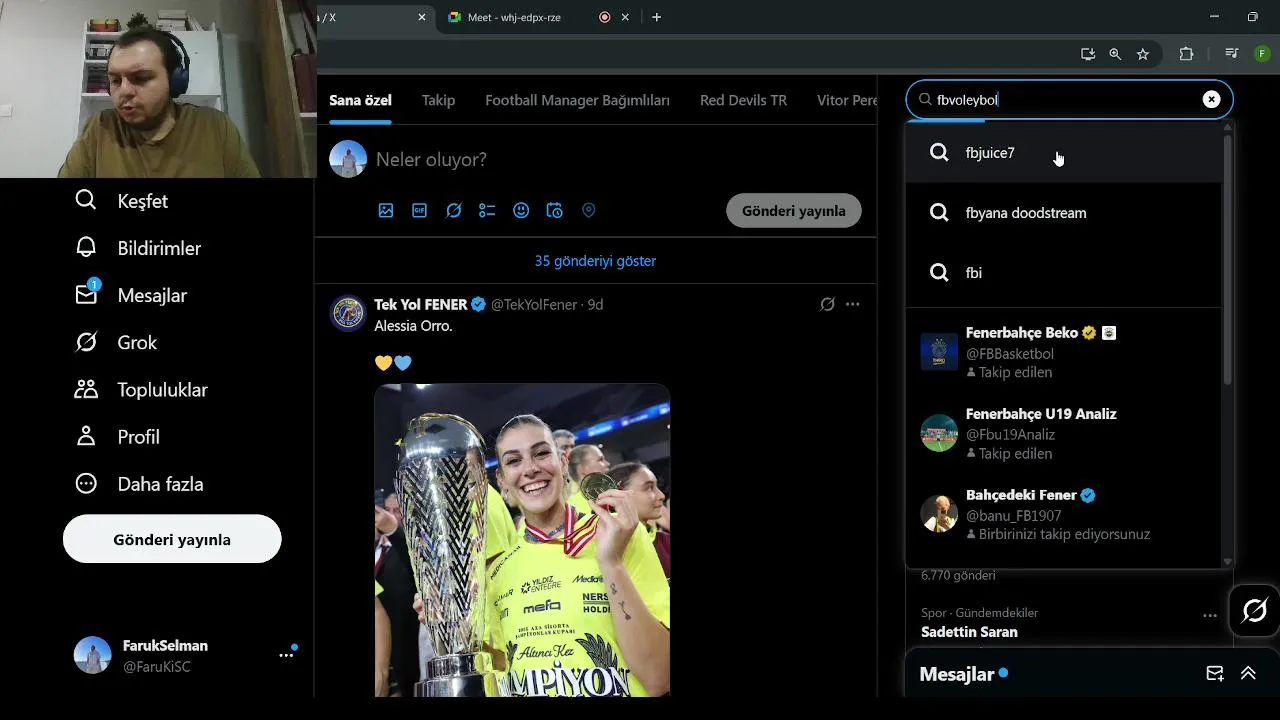1280x720 pixels.
Task: Open Mesajlar in the left sidebar
Action: click(x=131, y=295)
